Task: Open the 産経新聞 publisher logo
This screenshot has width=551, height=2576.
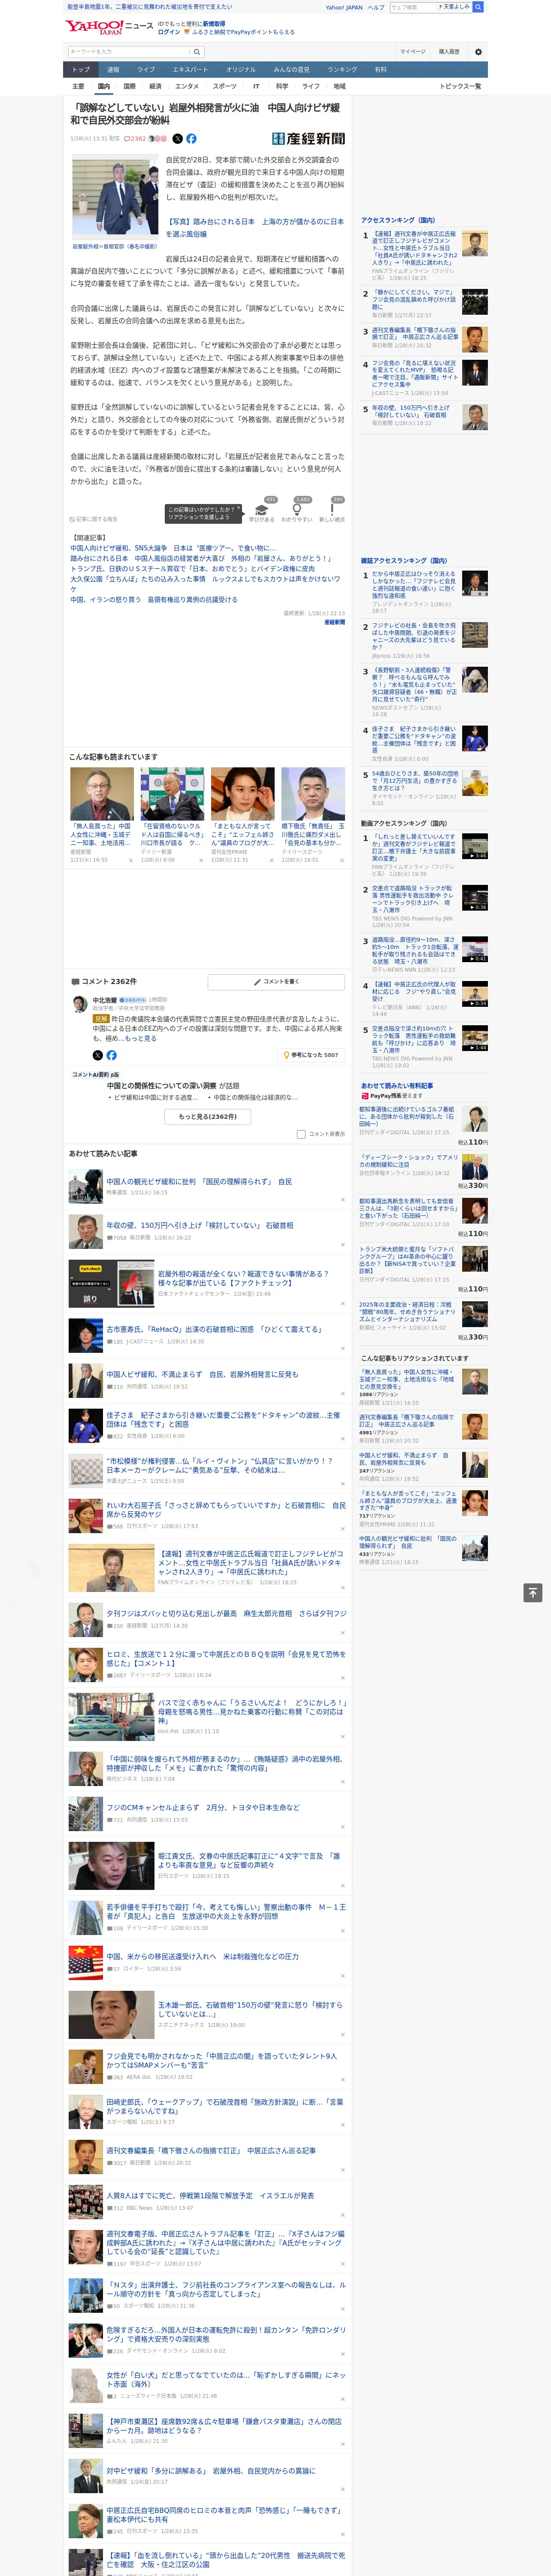Action: pyautogui.click(x=308, y=139)
